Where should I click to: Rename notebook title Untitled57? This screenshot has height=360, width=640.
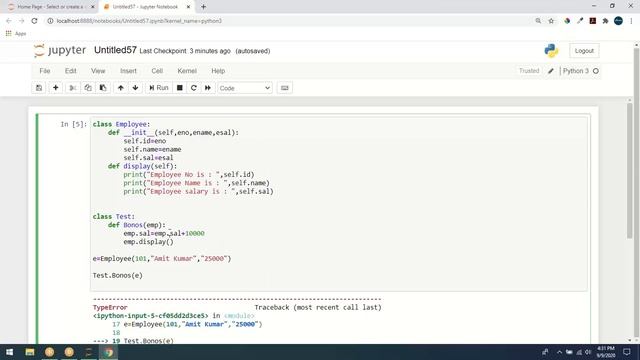coord(115,50)
